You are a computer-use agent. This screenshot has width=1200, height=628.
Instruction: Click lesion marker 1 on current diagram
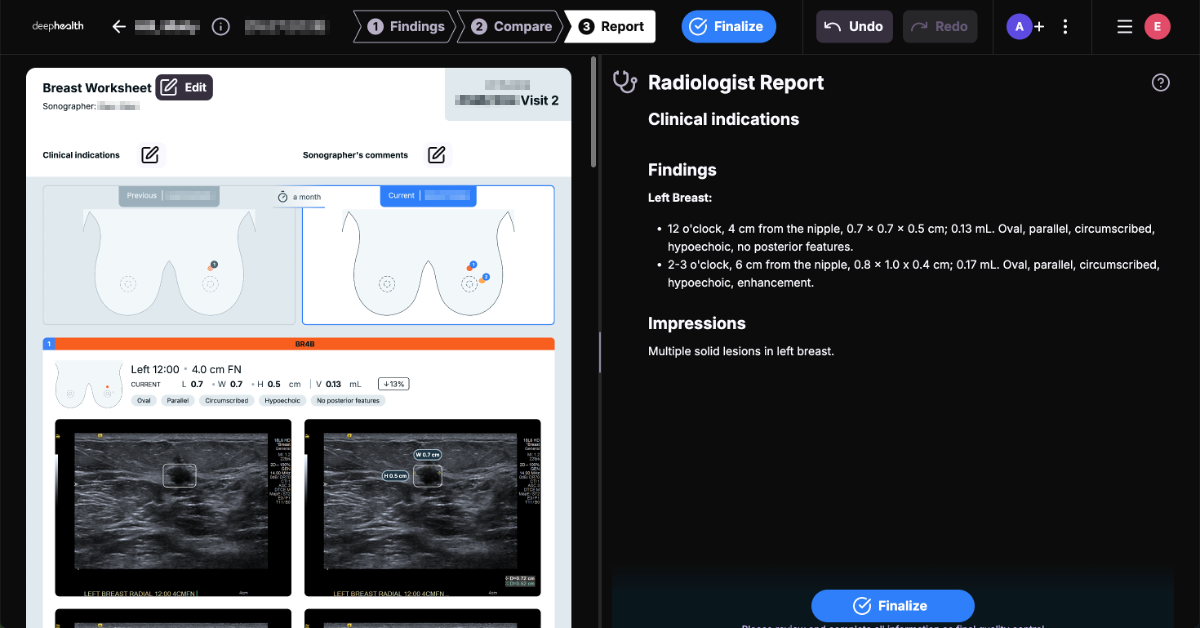pyautogui.click(x=472, y=264)
